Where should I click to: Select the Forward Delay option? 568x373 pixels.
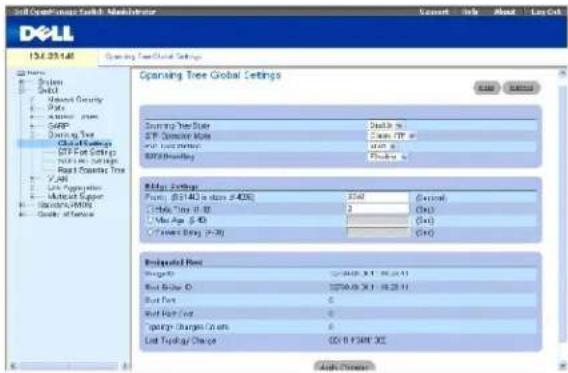[x=150, y=232]
